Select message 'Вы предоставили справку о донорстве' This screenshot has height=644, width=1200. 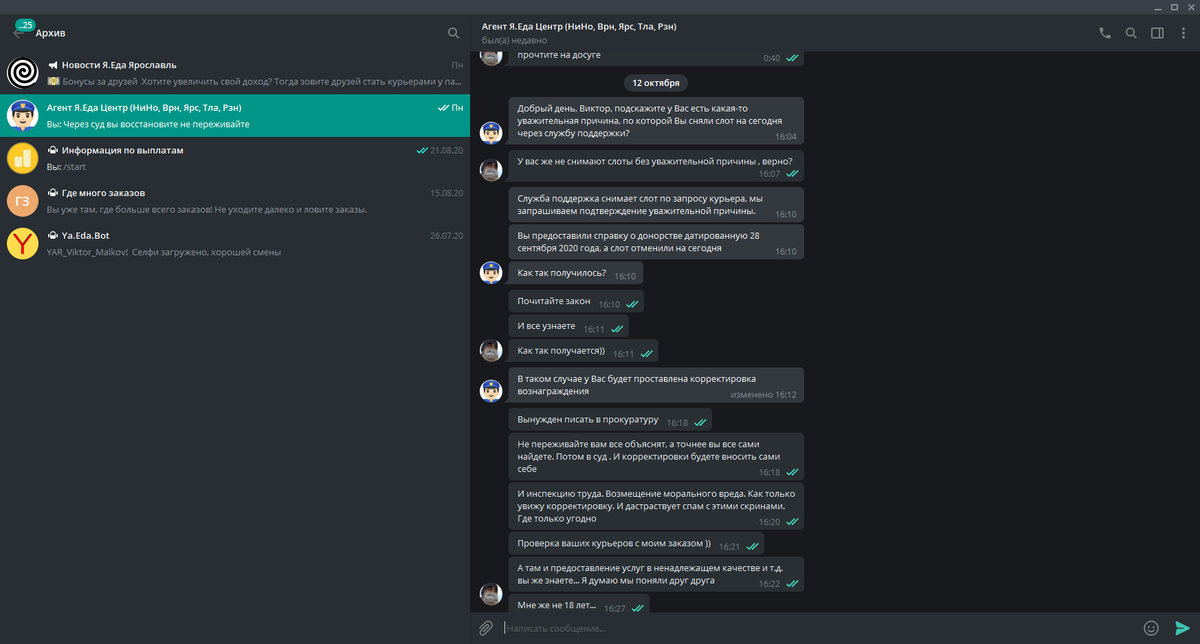[x=656, y=241]
